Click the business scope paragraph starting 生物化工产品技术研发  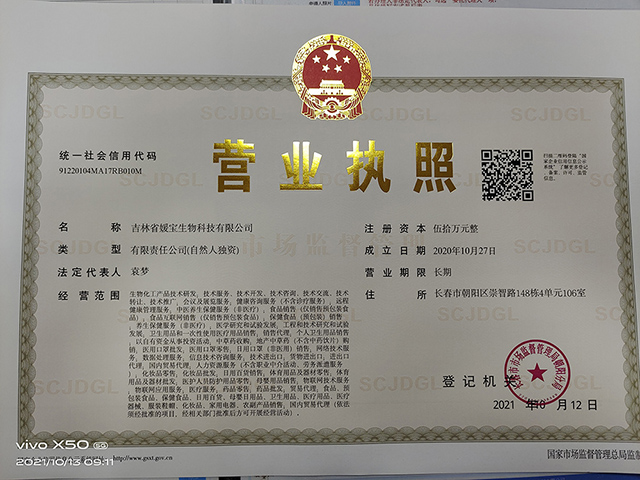pyautogui.click(x=239, y=353)
